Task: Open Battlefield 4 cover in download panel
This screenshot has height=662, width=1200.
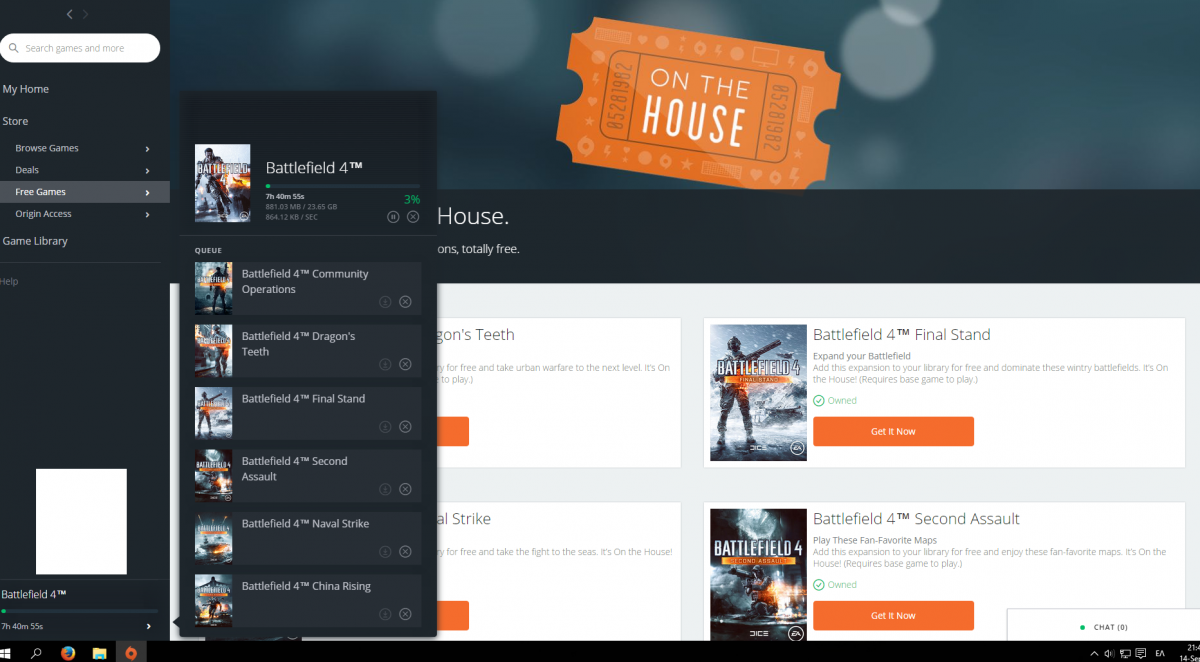Action: 223,183
